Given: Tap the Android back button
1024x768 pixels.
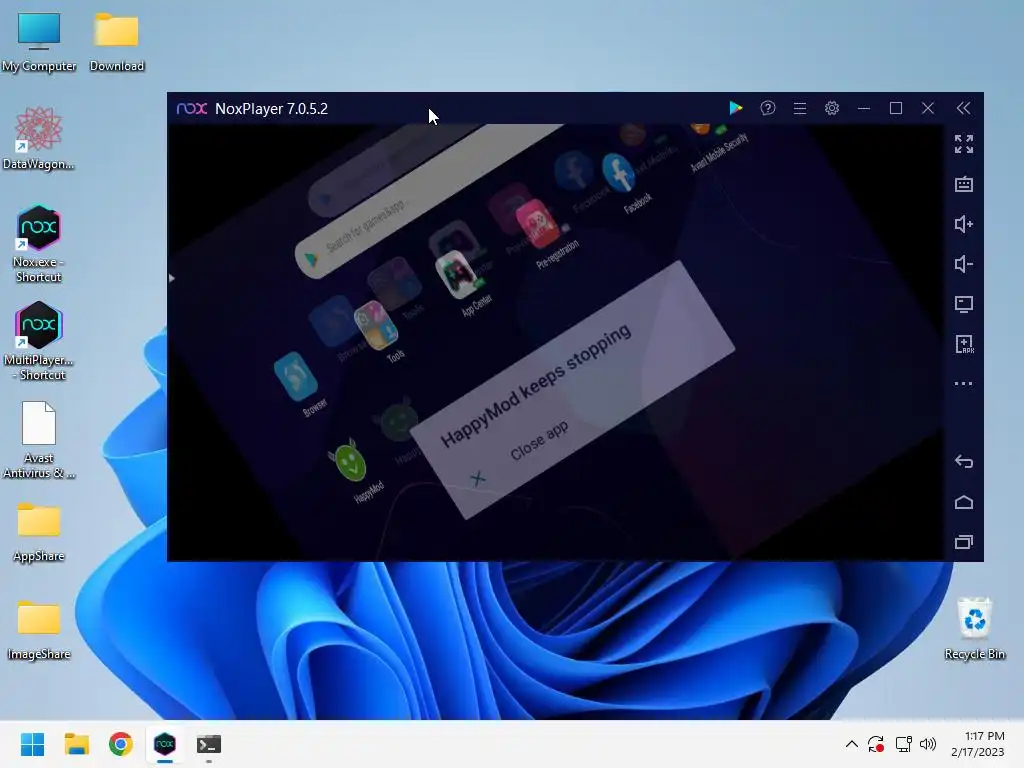Looking at the screenshot, I should [964, 462].
